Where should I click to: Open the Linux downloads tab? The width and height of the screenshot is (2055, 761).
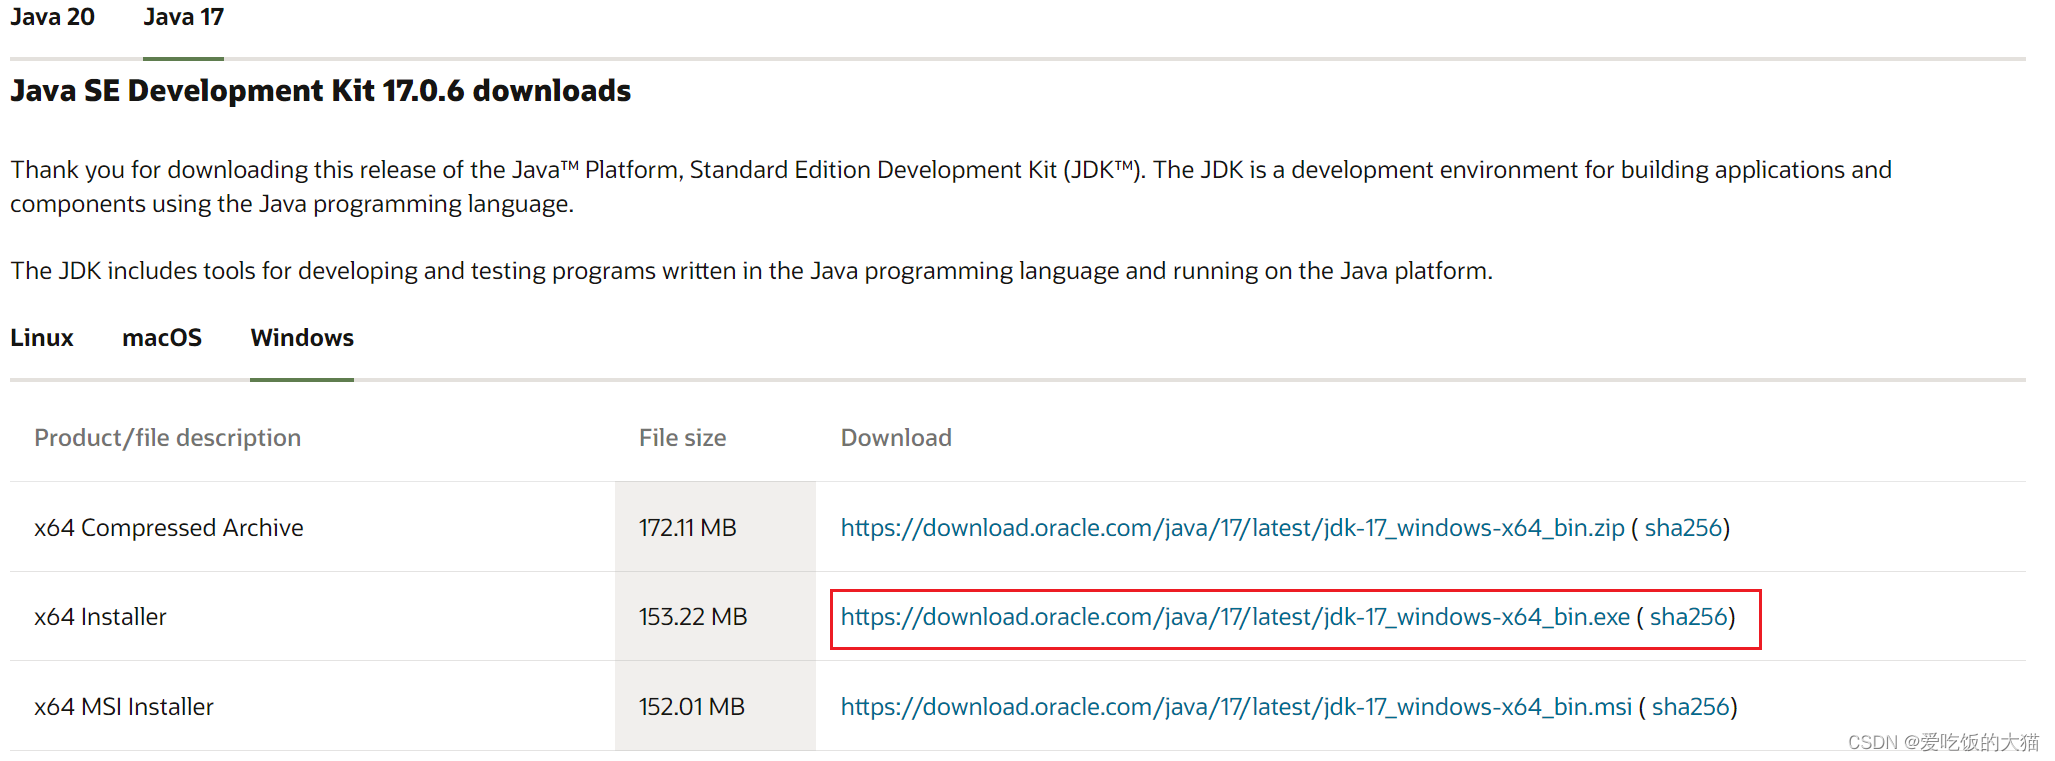tap(42, 338)
